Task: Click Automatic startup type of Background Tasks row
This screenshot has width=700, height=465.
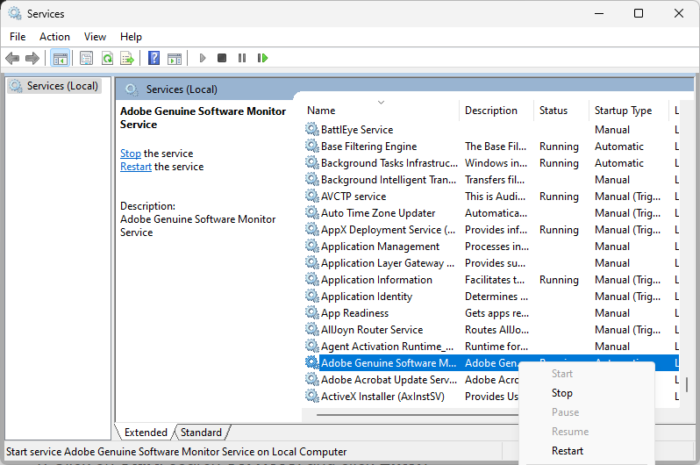Action: pyautogui.click(x=619, y=163)
